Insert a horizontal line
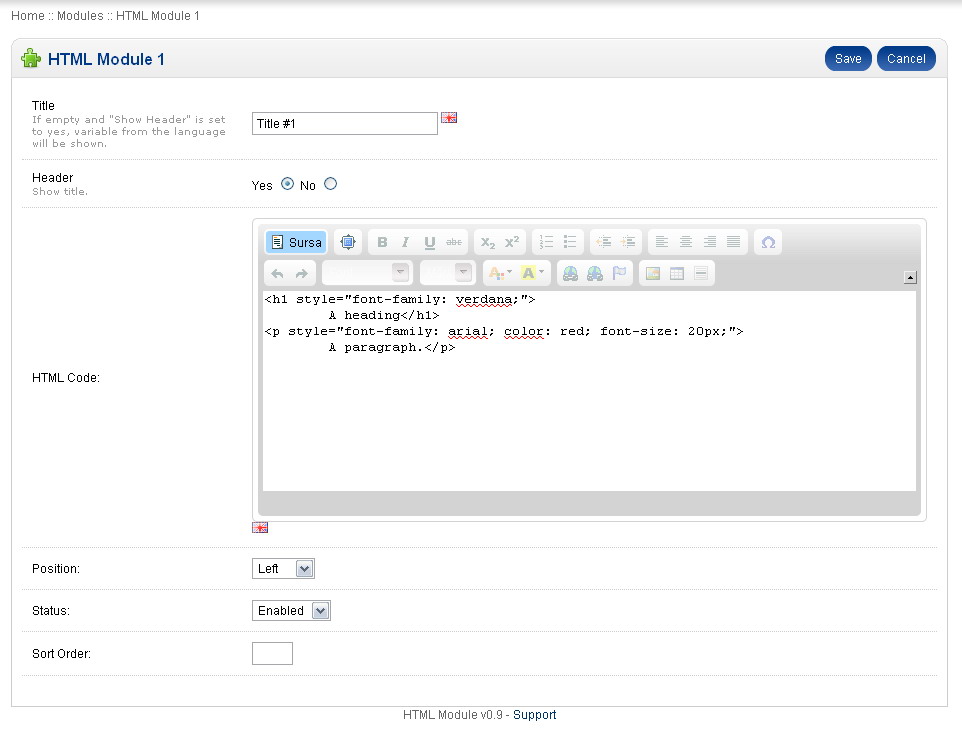This screenshot has width=962, height=730. (x=701, y=274)
